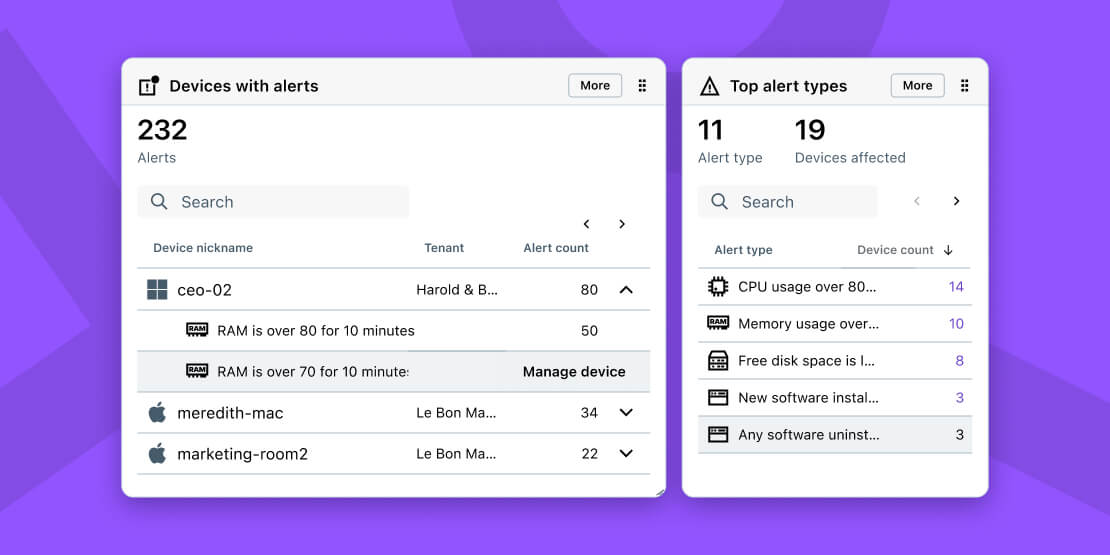Click the RAM icon for over 80 alert
1110x555 pixels.
point(197,330)
